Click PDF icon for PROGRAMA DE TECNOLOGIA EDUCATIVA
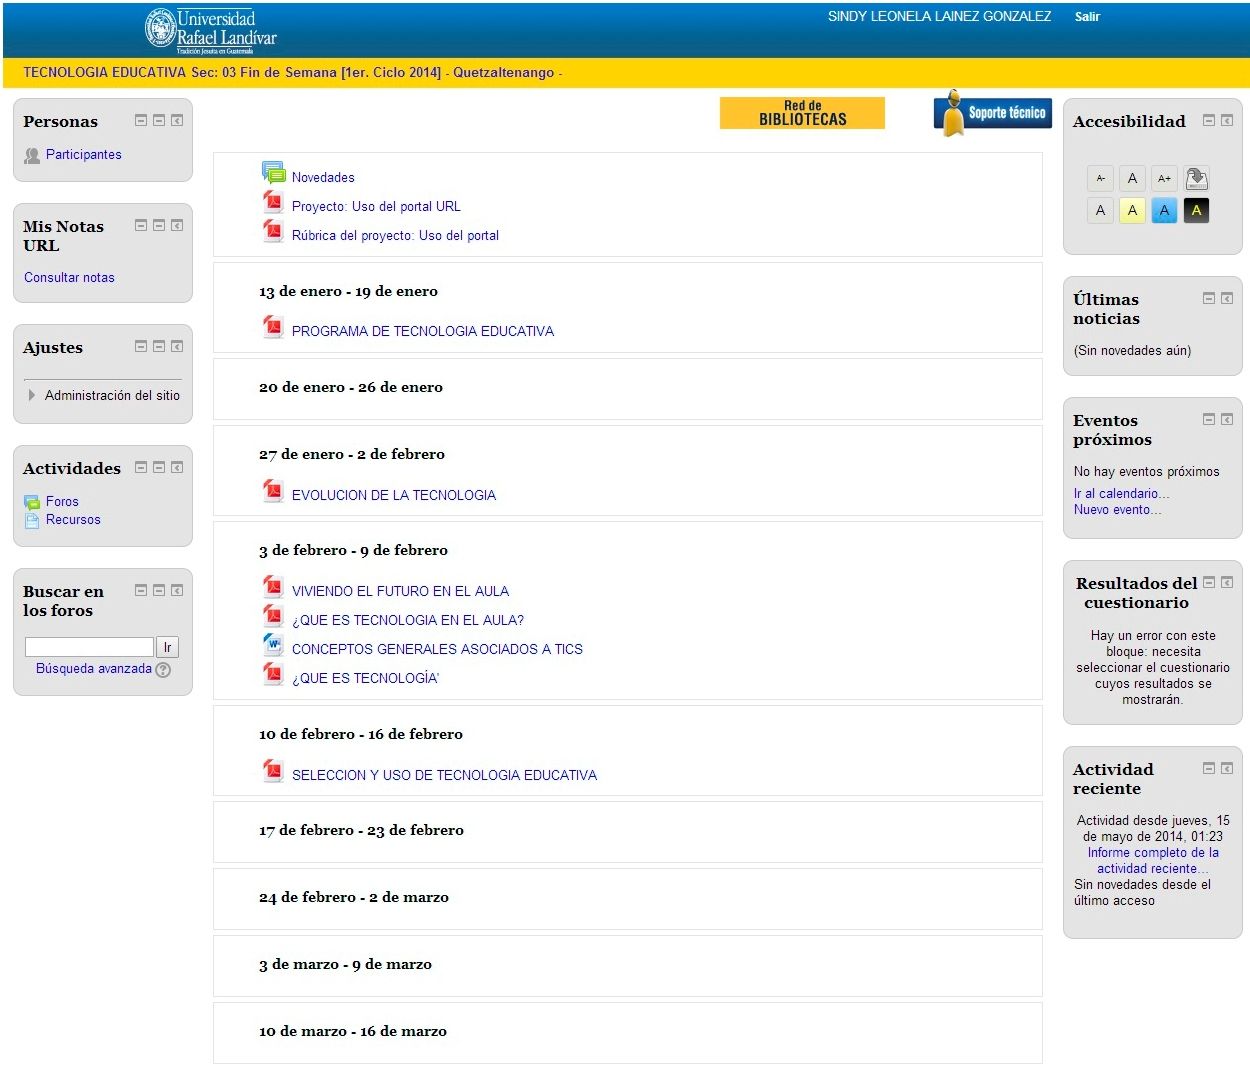Viewport: 1250px width, 1067px height. click(x=273, y=327)
